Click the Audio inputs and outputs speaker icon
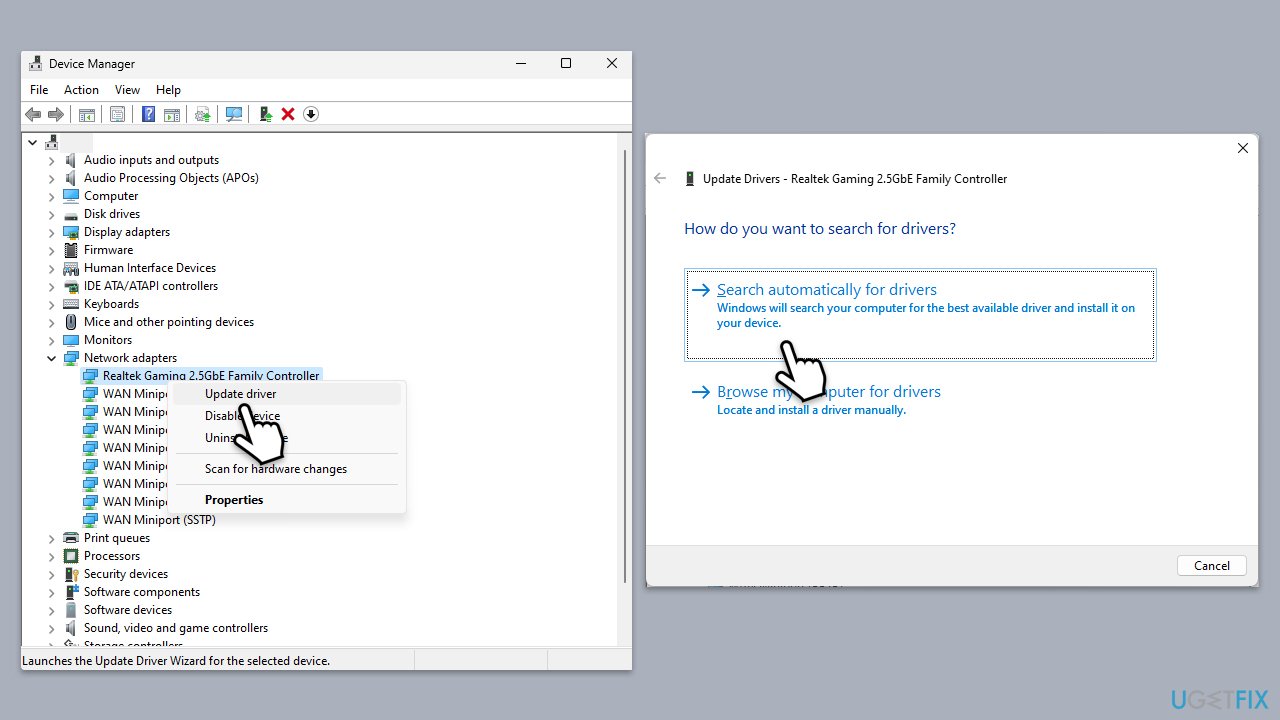Image resolution: width=1280 pixels, height=720 pixels. coord(71,160)
